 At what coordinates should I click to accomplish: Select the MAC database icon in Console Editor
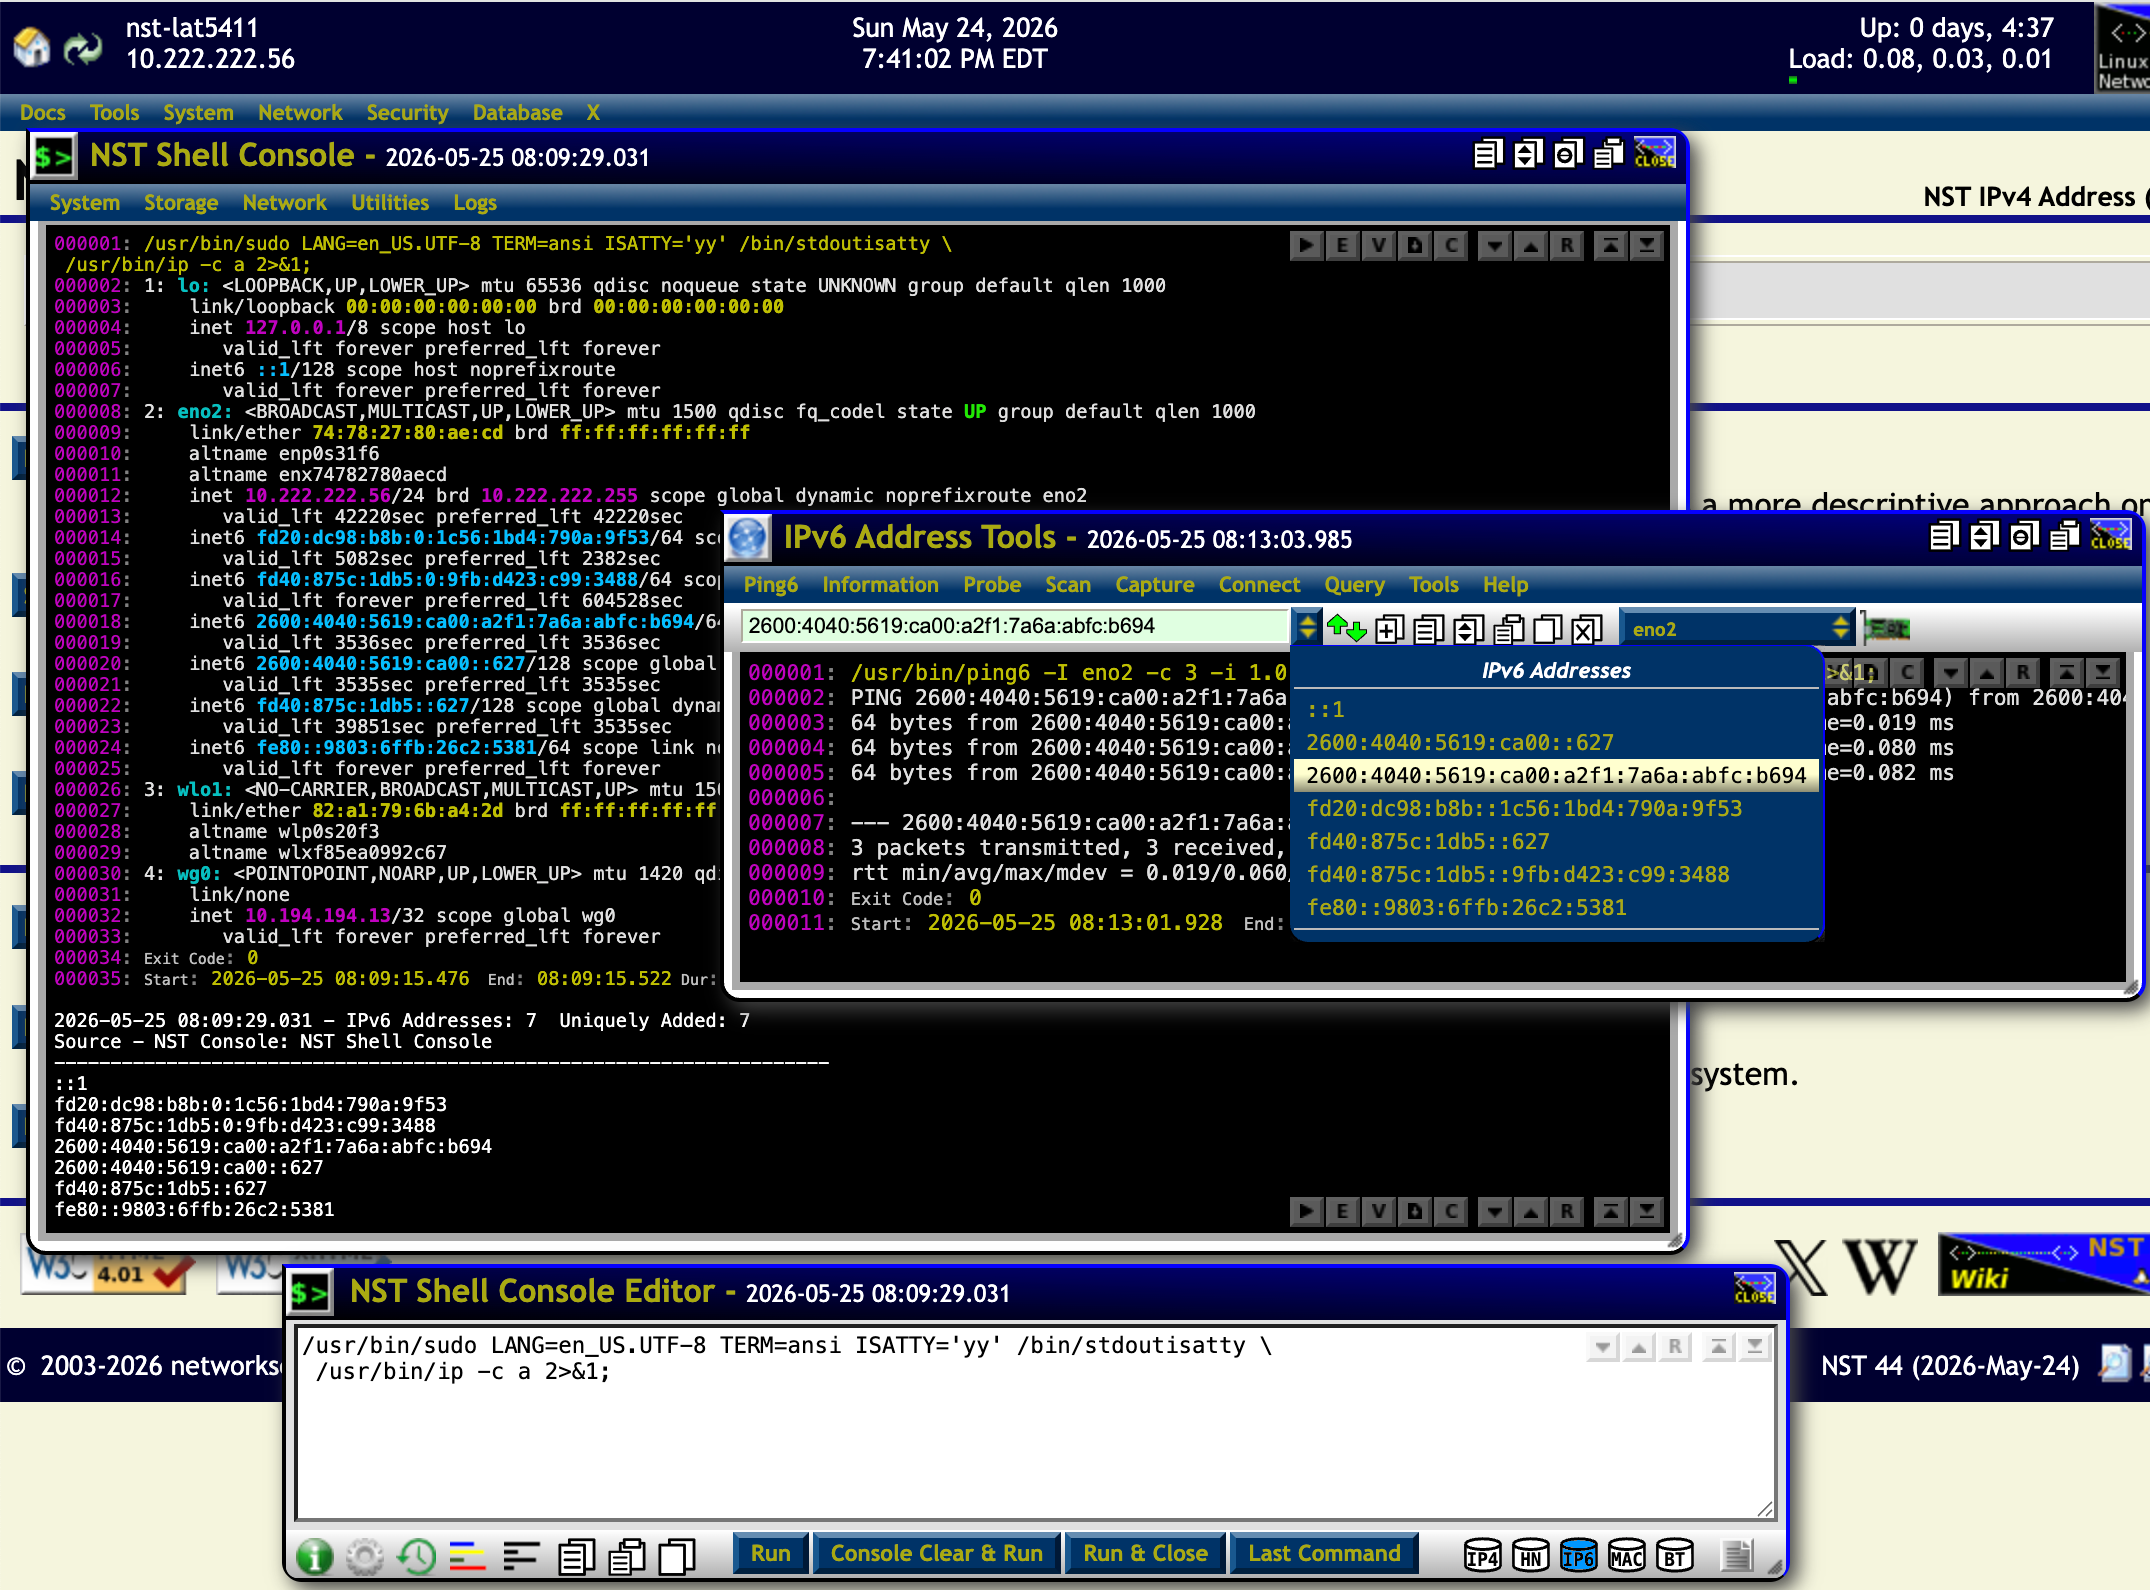pos(1626,1555)
